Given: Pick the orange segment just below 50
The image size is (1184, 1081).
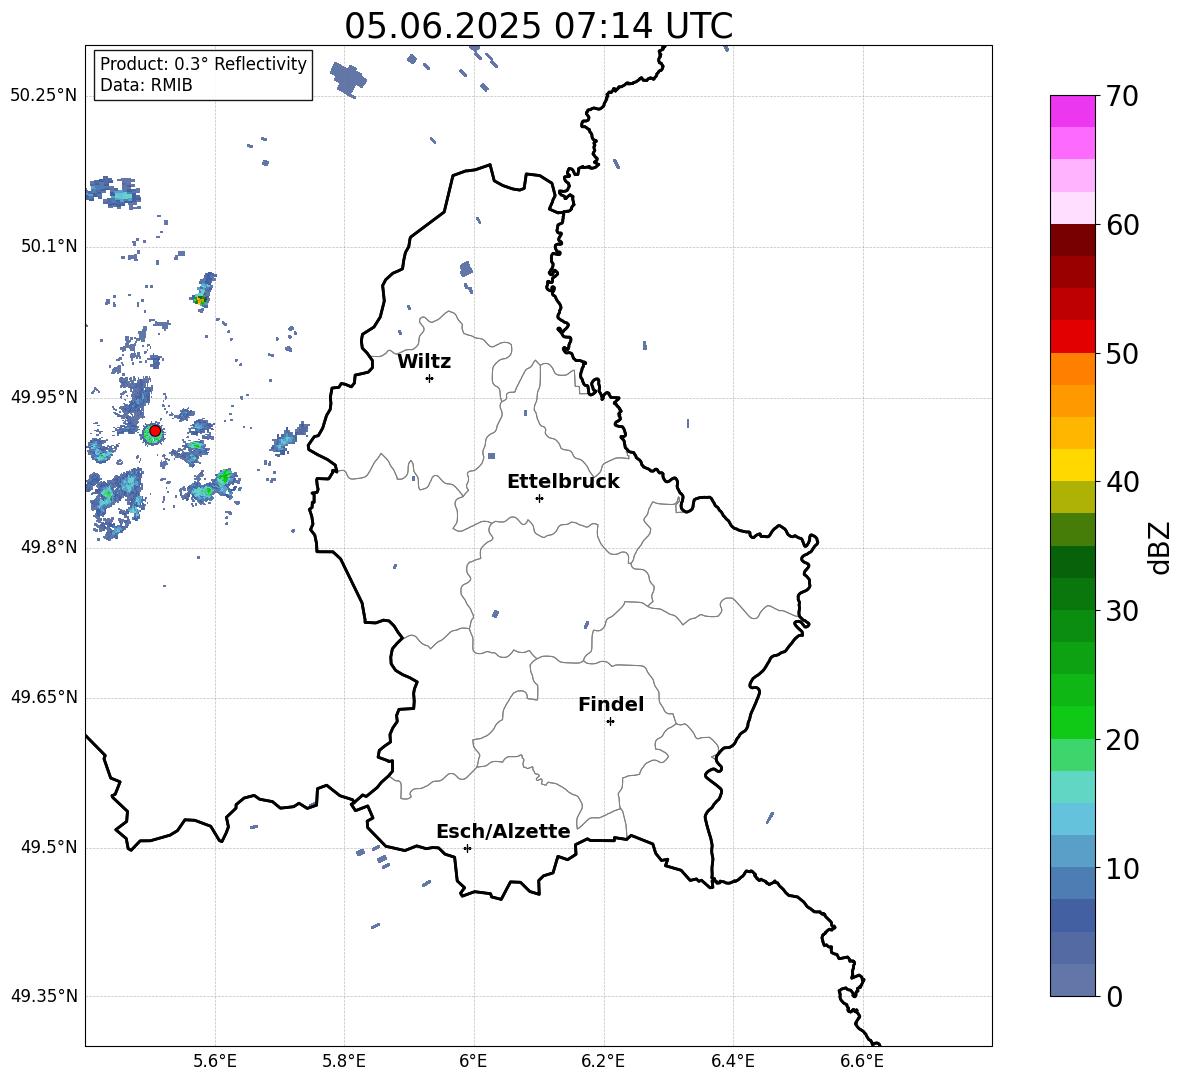Looking at the screenshot, I should 1073,369.
